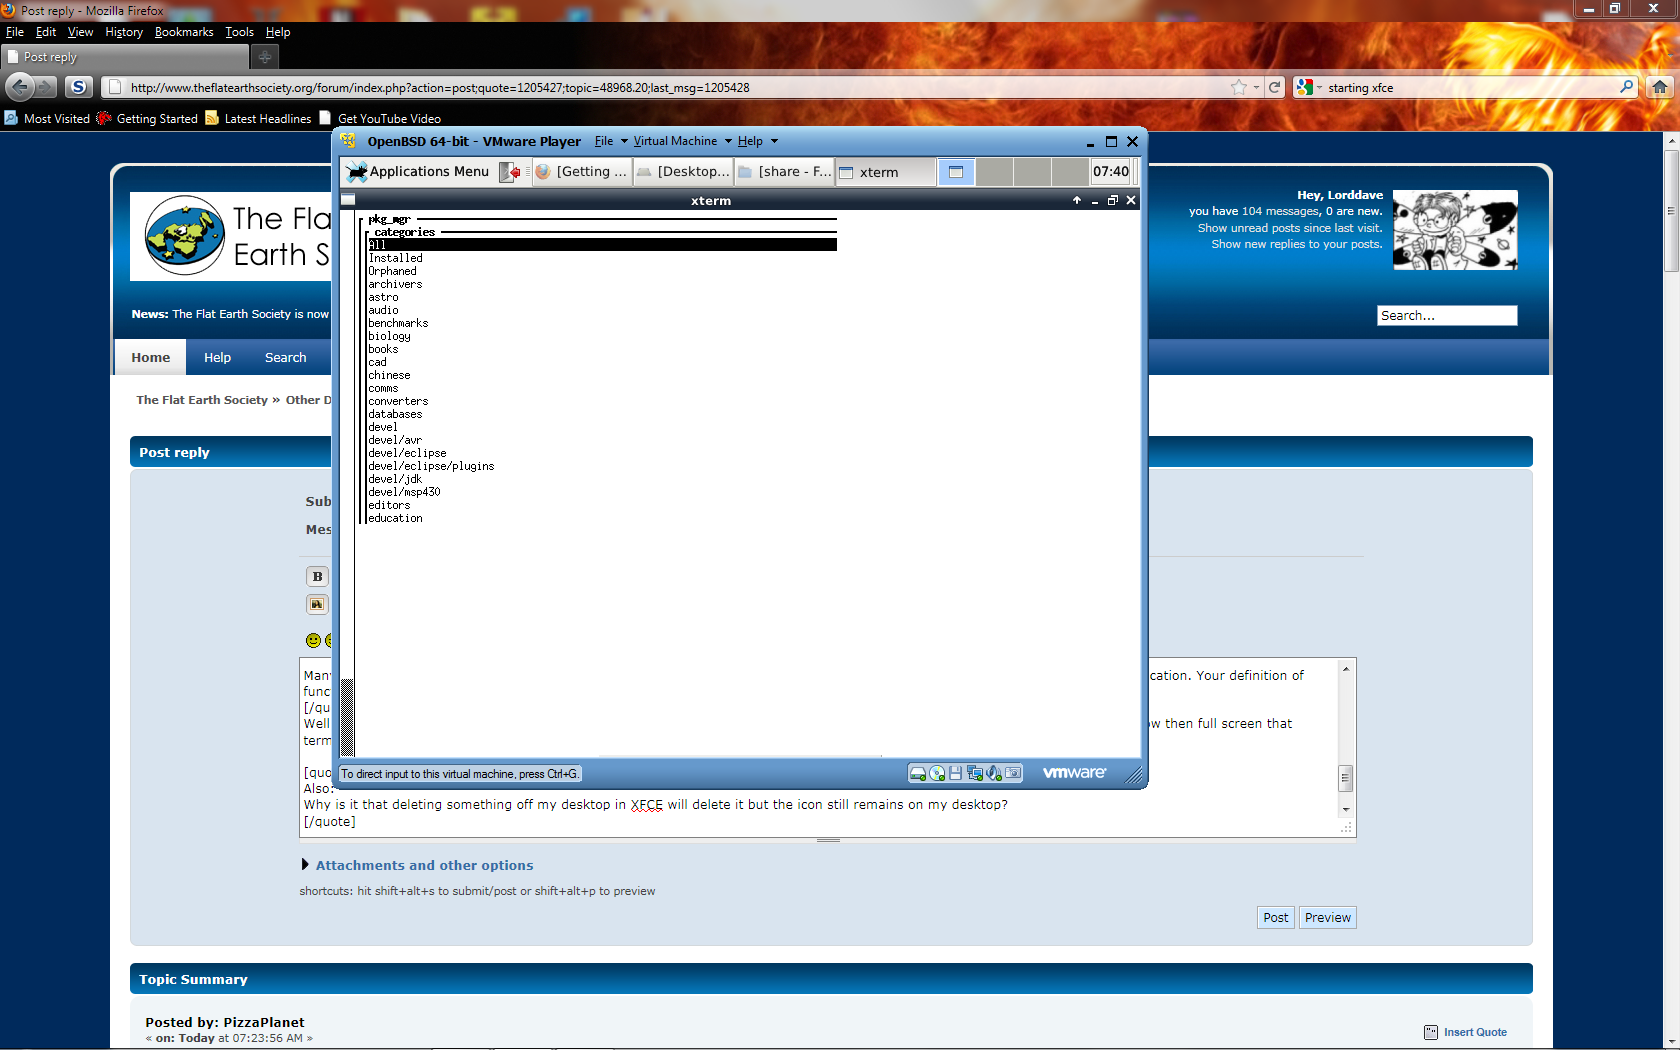
Task: Click the S (Stylish) toolbar icon in Firefox
Action: point(78,87)
